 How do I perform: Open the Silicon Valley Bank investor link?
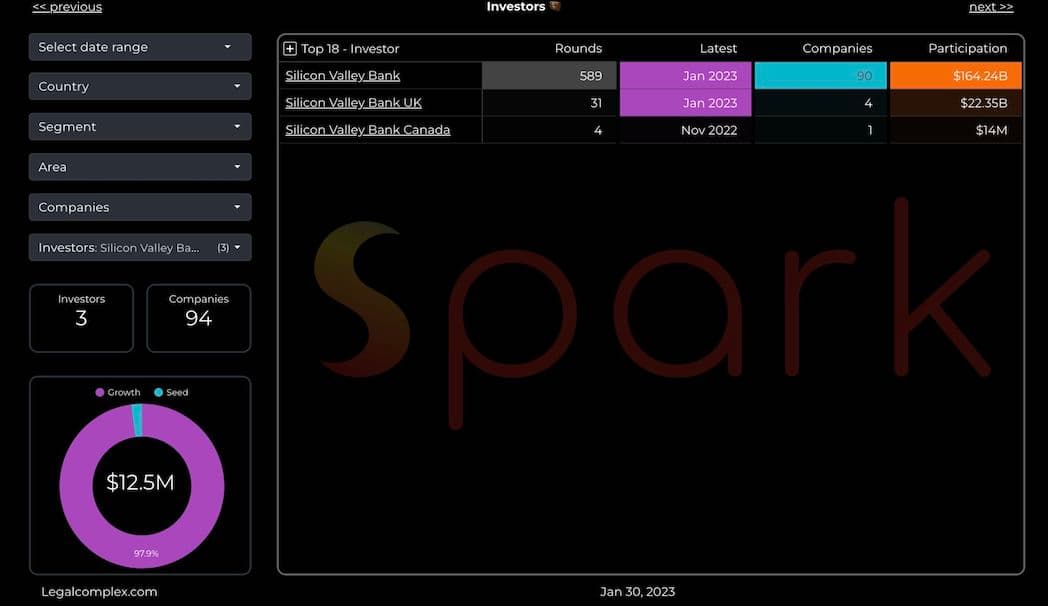(x=342, y=76)
